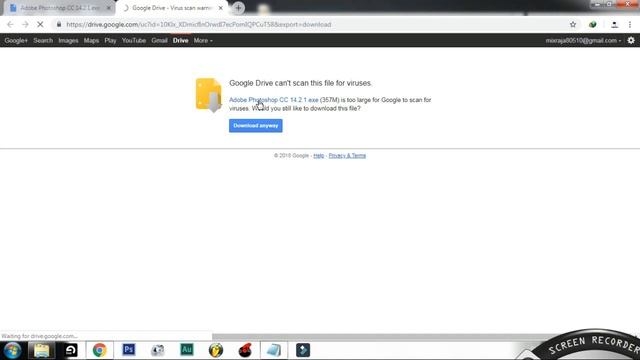Image resolution: width=640 pixels, height=360 pixels.
Task: Expand the More dropdown menu
Action: [203, 40]
